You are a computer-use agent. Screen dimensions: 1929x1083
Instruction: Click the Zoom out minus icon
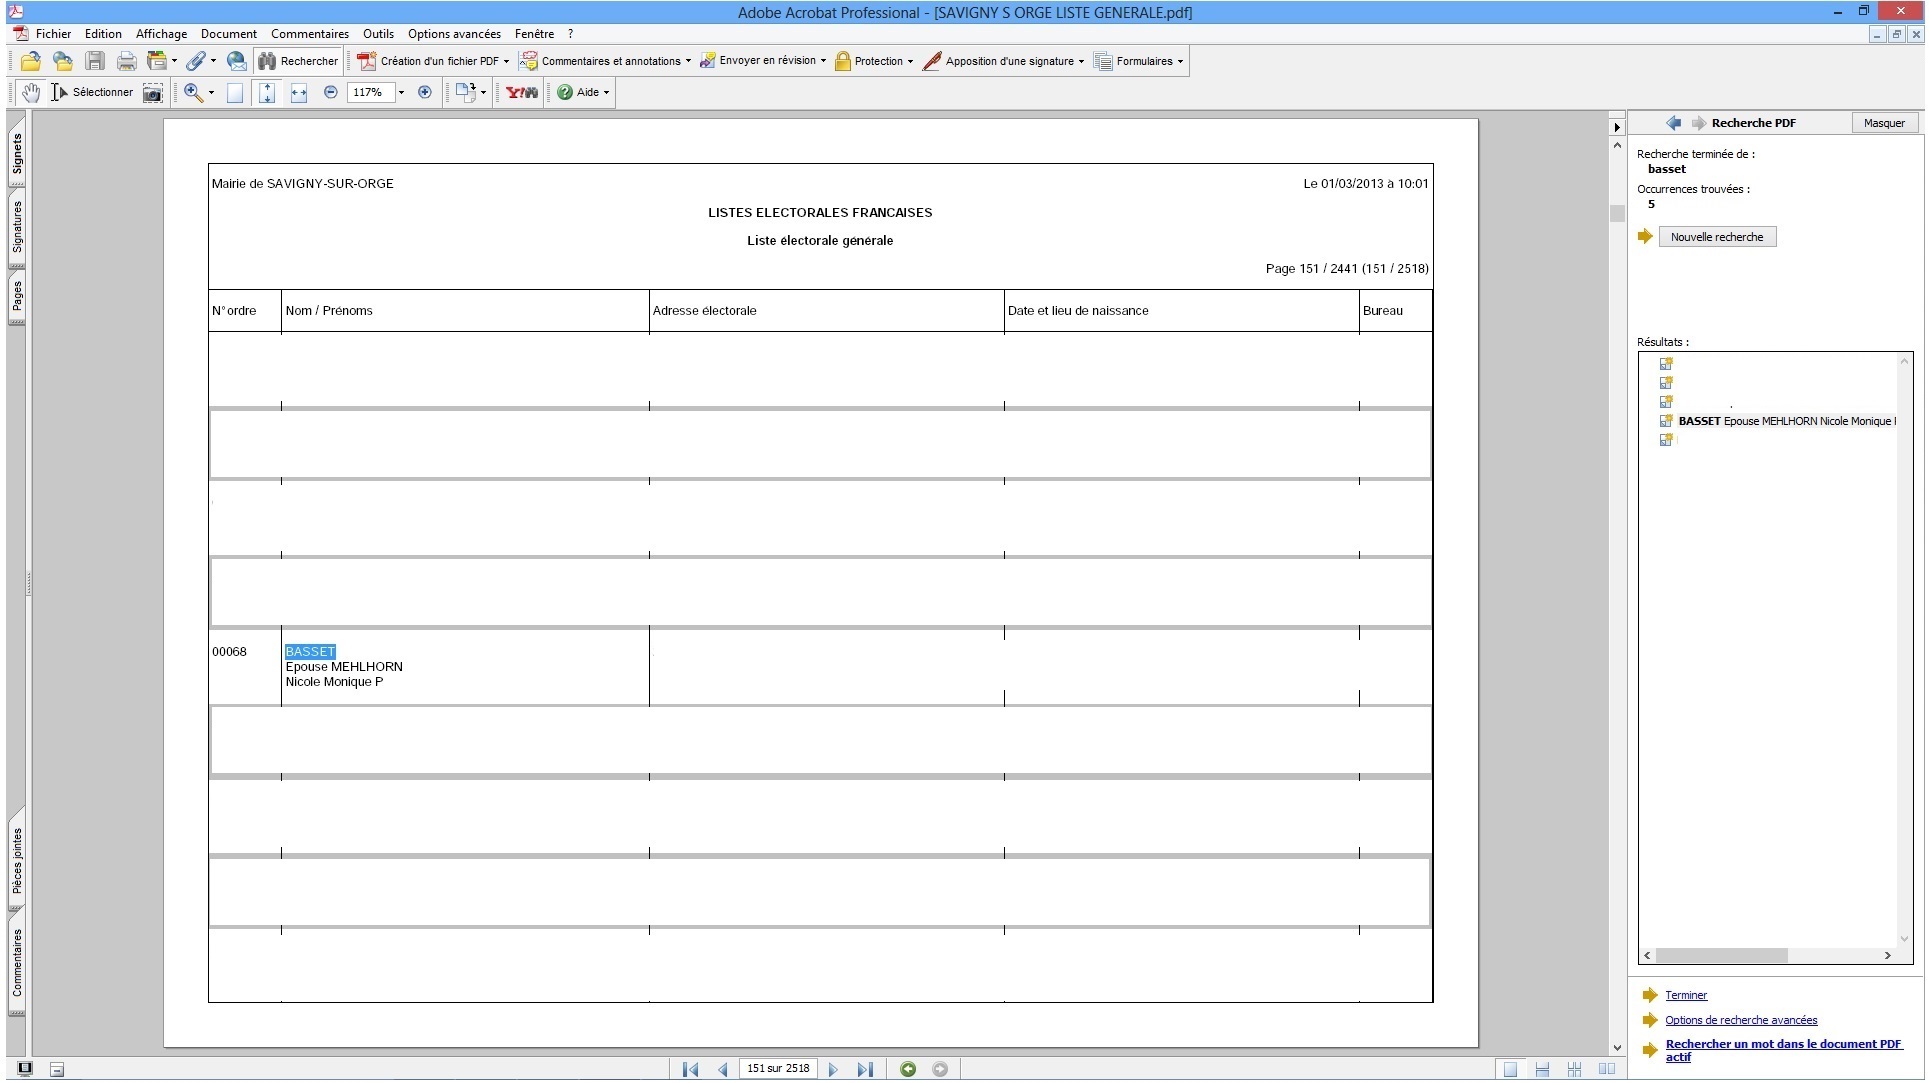pyautogui.click(x=330, y=93)
